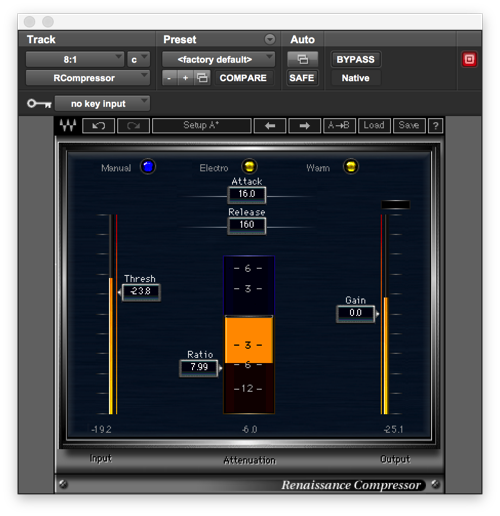
Task: Open the 8:1 track selector dropdown
Action: [x=75, y=60]
